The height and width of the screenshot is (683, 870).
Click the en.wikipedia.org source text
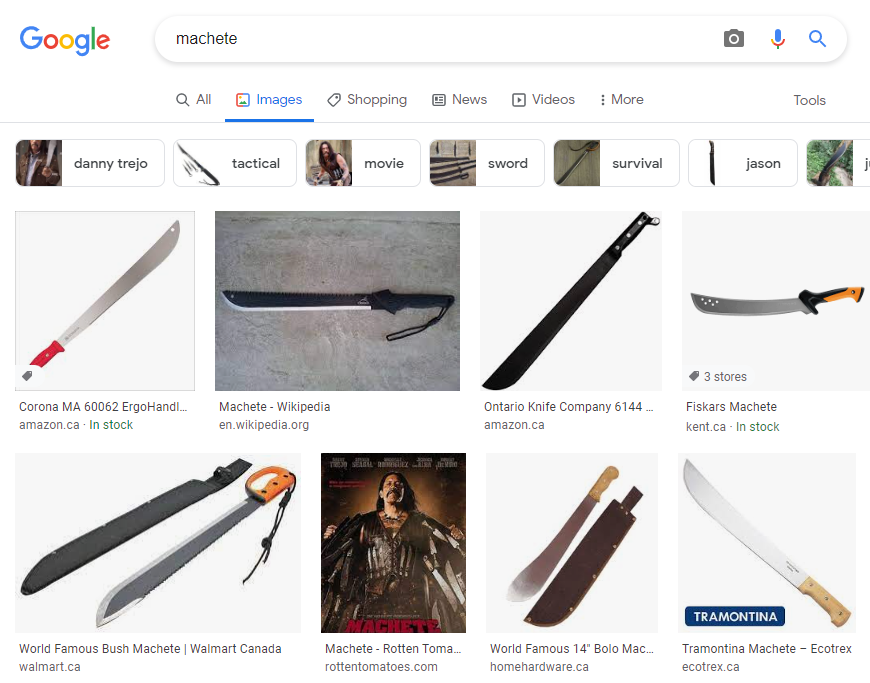coord(264,425)
